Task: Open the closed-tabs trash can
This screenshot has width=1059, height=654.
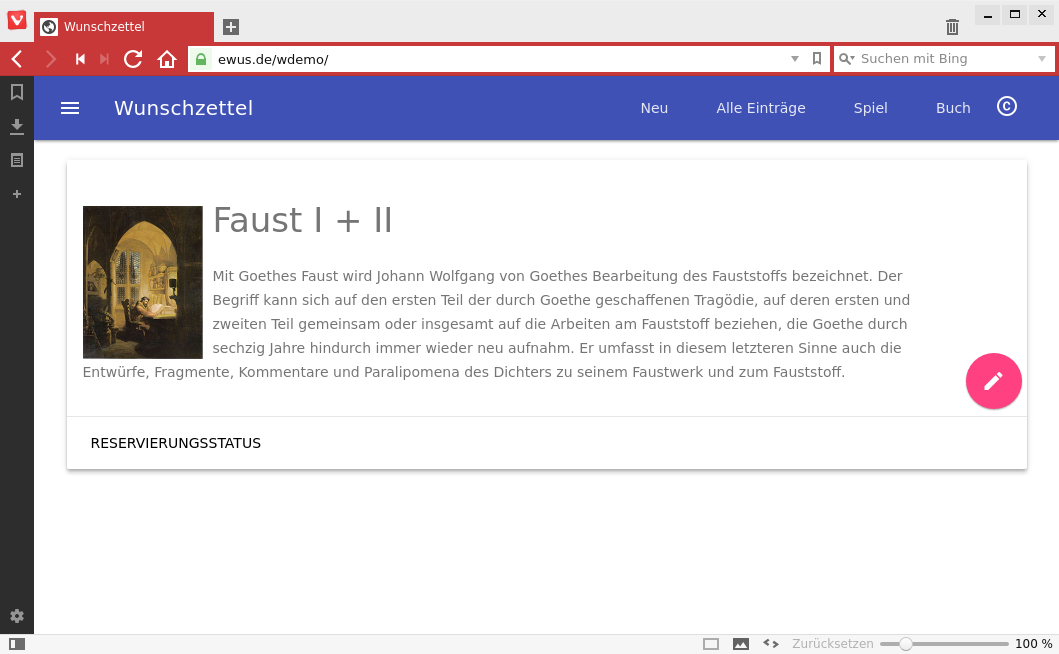Action: (x=951, y=27)
